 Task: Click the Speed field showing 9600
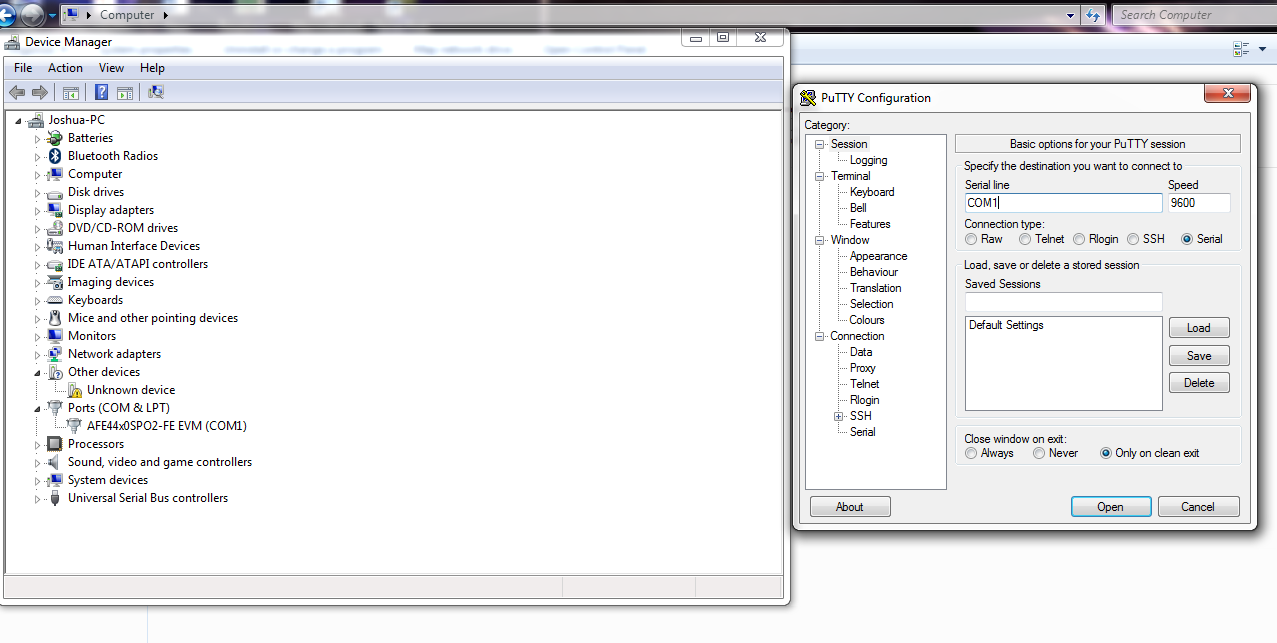point(1199,203)
